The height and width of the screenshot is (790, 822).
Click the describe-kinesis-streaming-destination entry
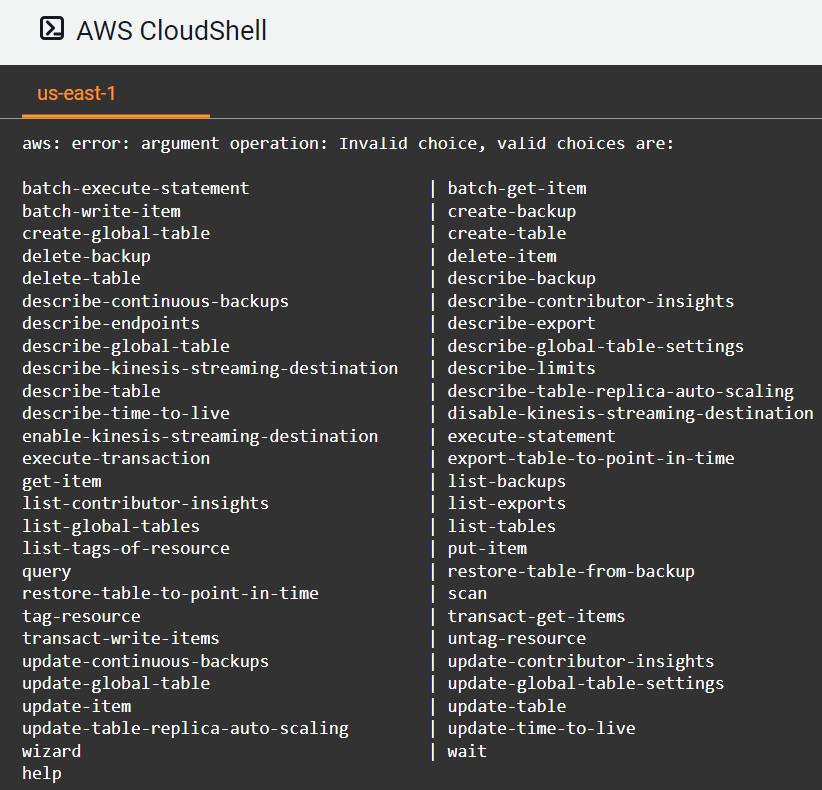(210, 369)
